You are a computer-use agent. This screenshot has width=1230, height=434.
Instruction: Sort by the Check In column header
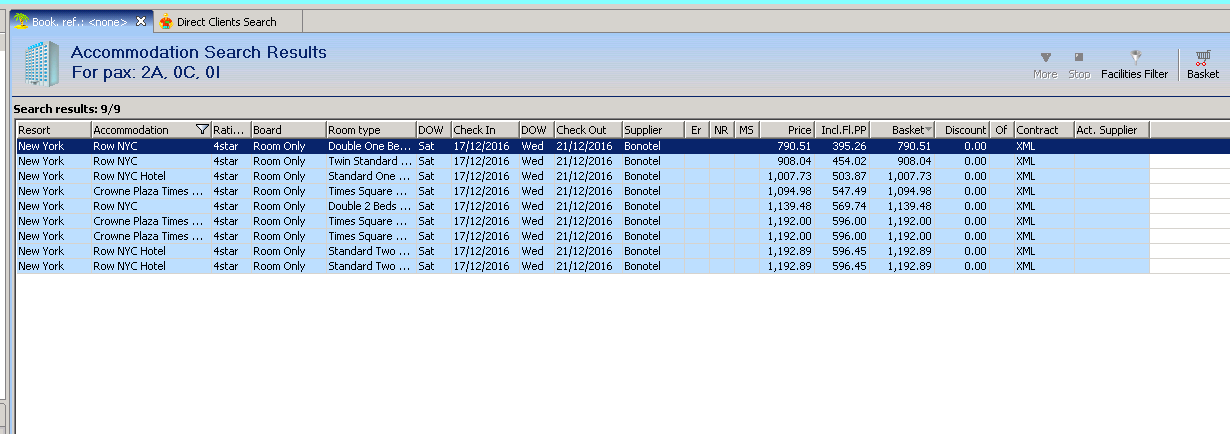pyautogui.click(x=485, y=130)
